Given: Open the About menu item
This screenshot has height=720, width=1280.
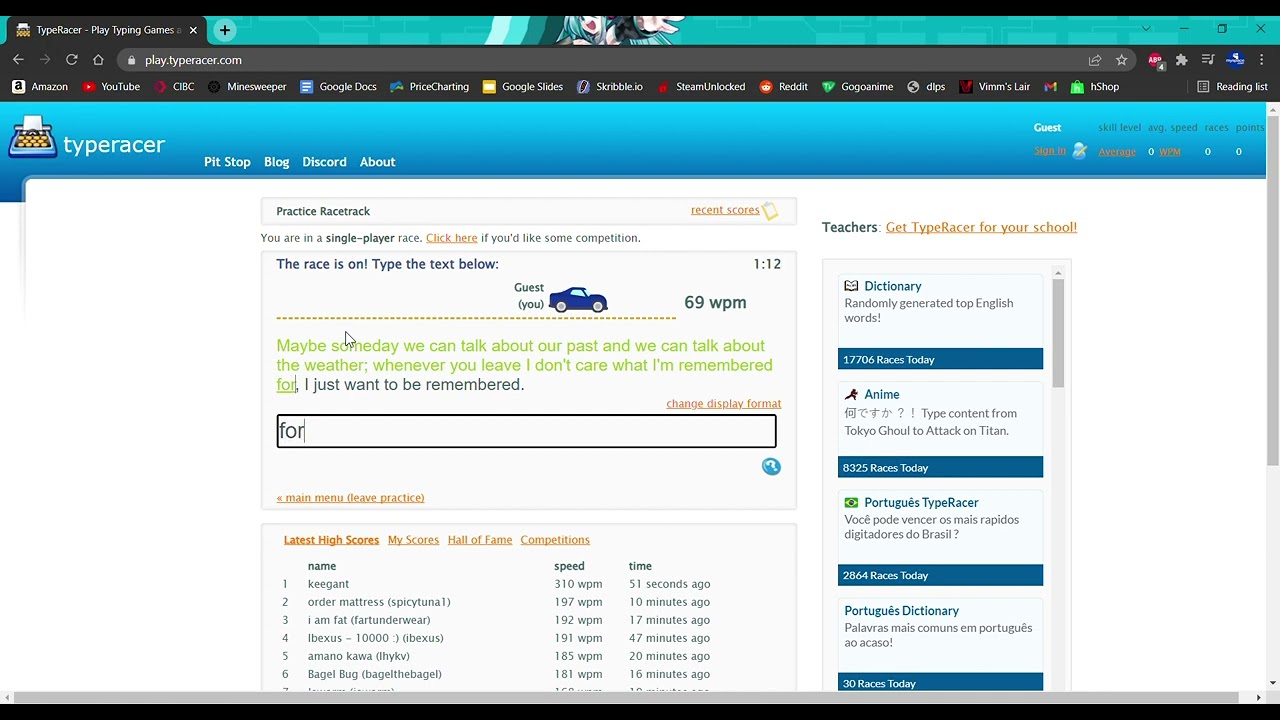Looking at the screenshot, I should 377,162.
